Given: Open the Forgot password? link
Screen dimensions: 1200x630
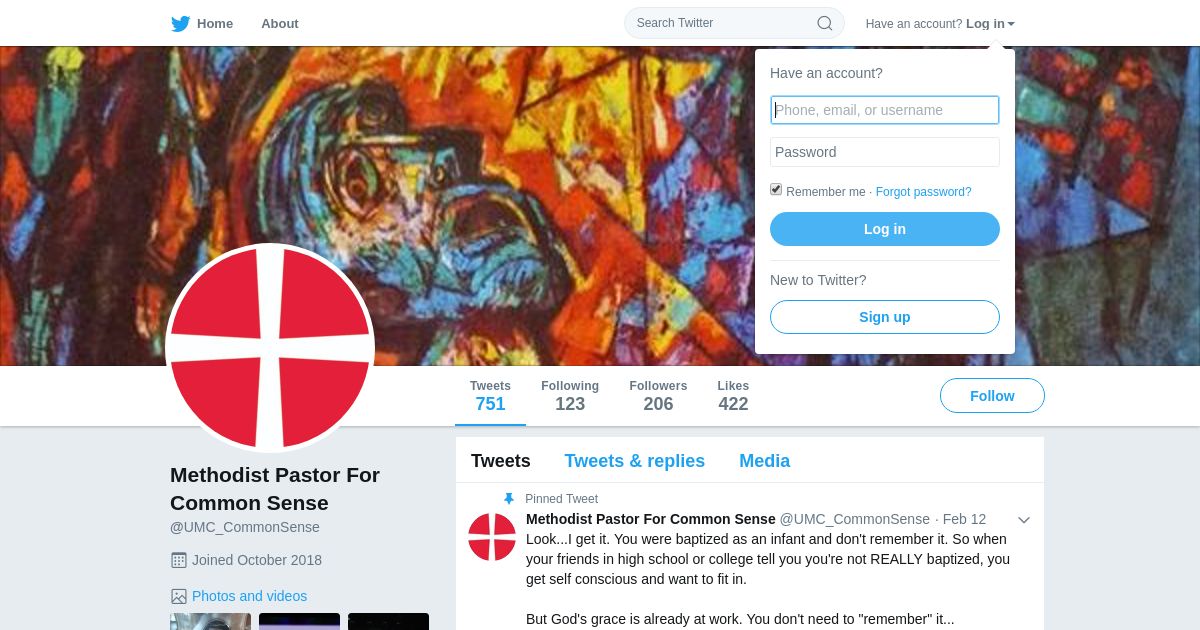Looking at the screenshot, I should [923, 192].
